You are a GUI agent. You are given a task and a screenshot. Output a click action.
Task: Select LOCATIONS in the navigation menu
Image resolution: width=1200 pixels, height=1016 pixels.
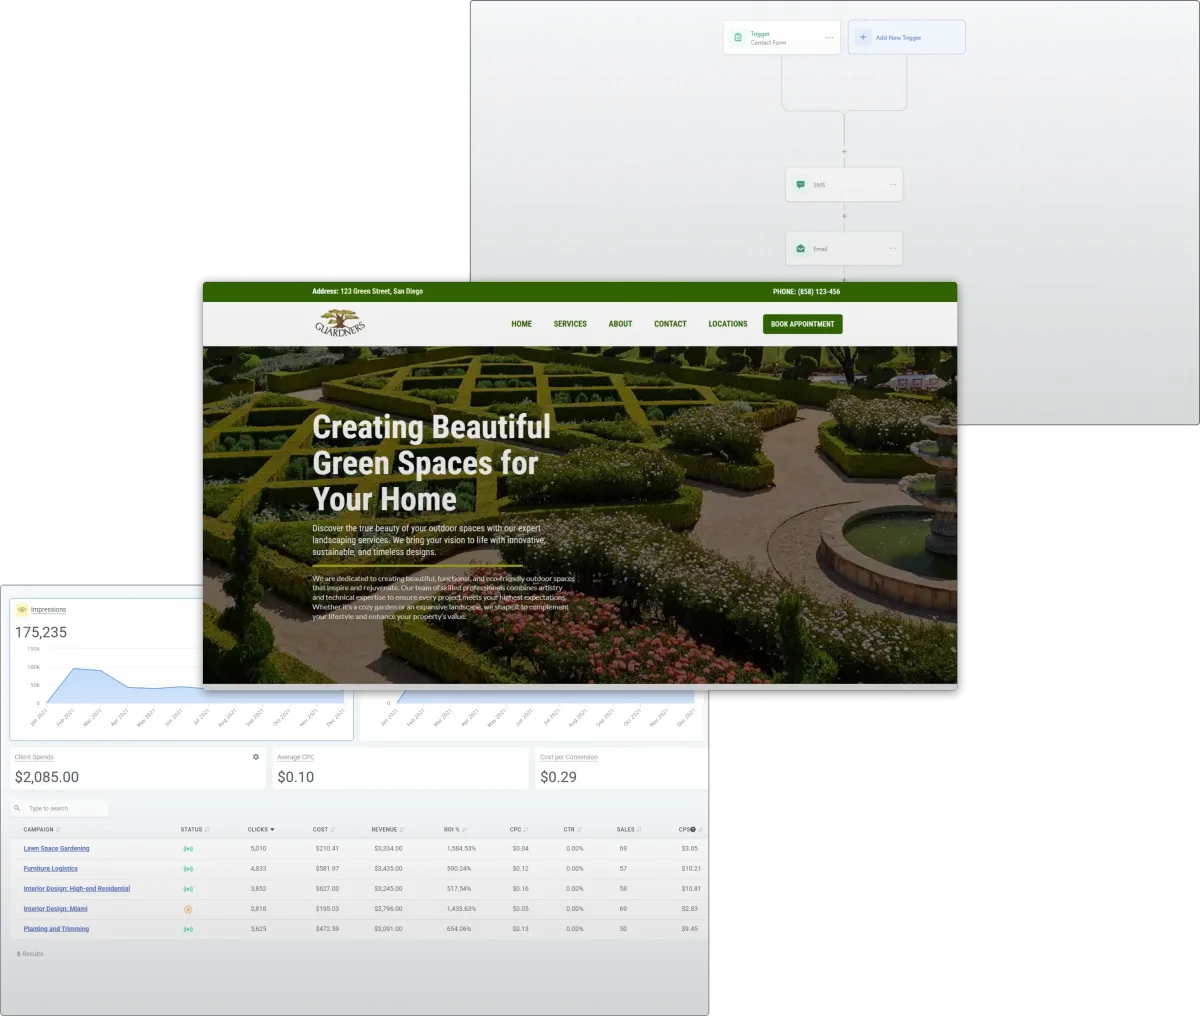[x=728, y=323]
